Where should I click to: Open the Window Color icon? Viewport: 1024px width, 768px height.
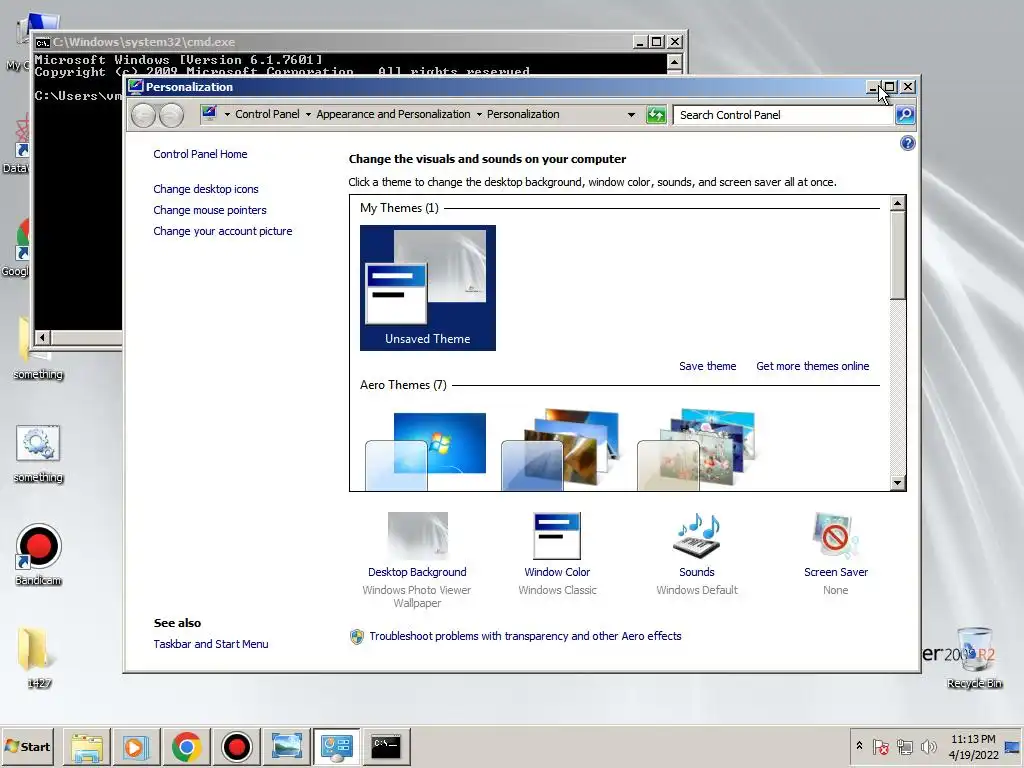coord(557,536)
